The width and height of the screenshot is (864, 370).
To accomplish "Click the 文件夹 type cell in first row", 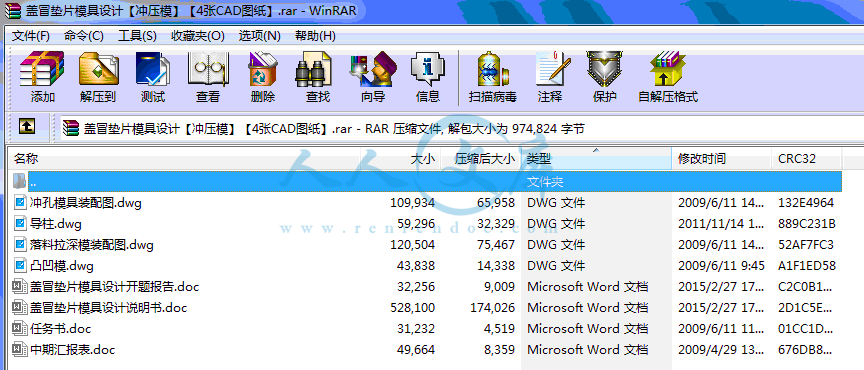I will [545, 181].
